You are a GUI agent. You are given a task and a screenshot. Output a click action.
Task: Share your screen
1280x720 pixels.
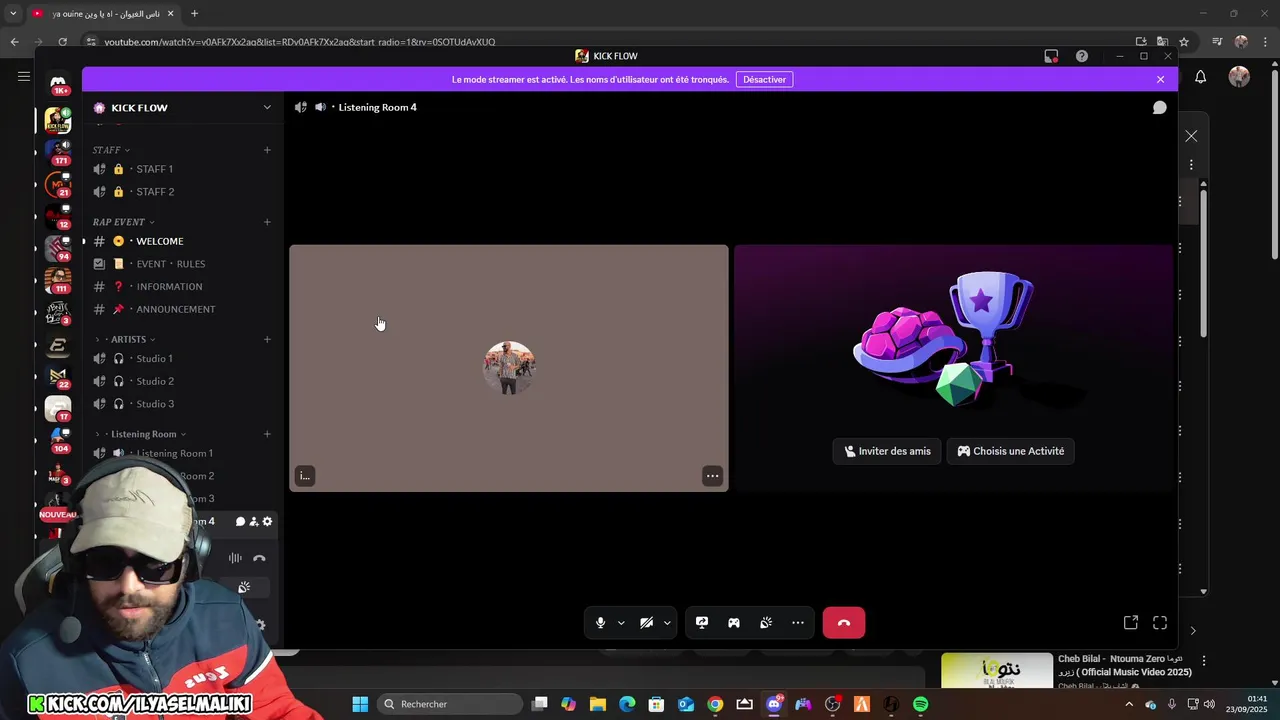point(702,622)
